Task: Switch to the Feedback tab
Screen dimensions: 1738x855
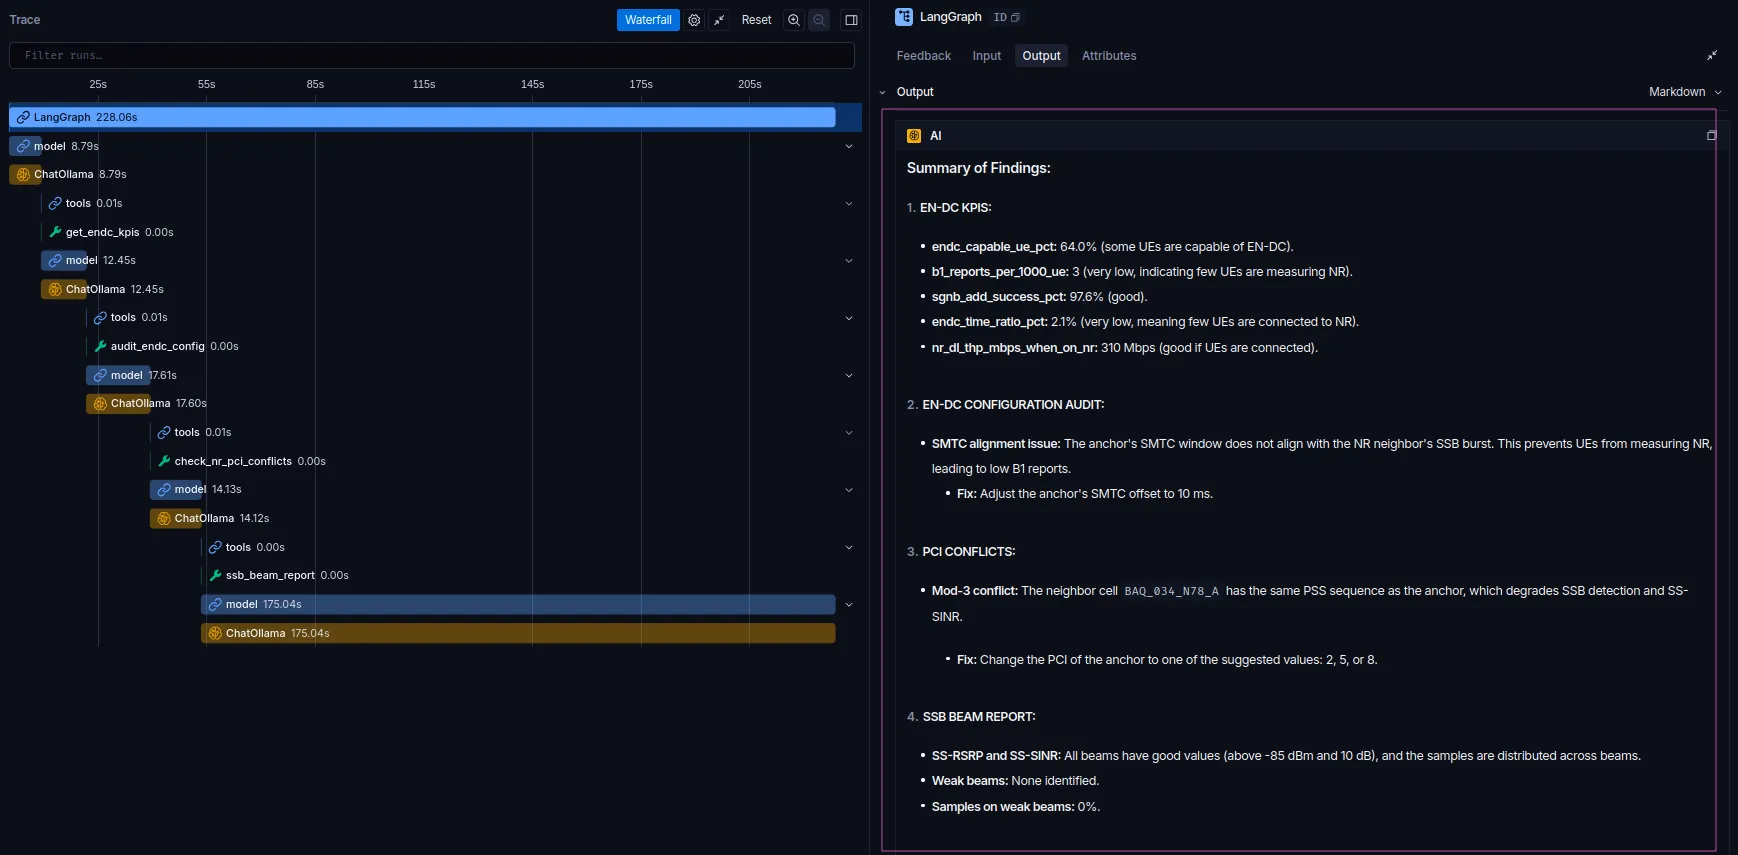Action: click(x=924, y=56)
